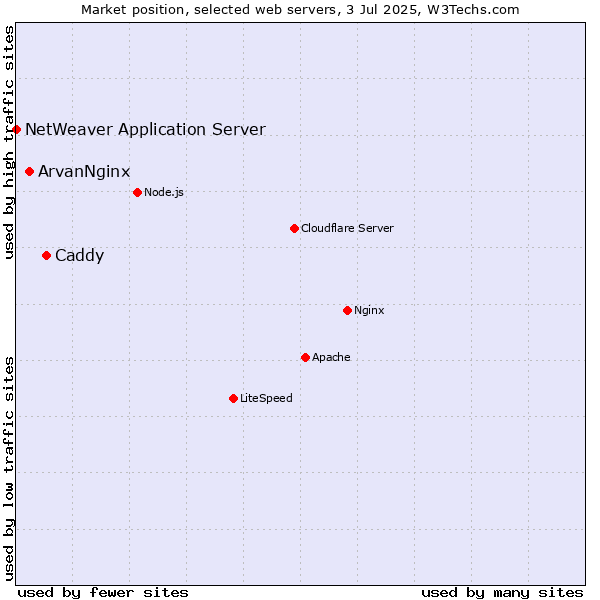Click the NetWeaver Application Server red data point
This screenshot has height=600, width=600.
16,130
